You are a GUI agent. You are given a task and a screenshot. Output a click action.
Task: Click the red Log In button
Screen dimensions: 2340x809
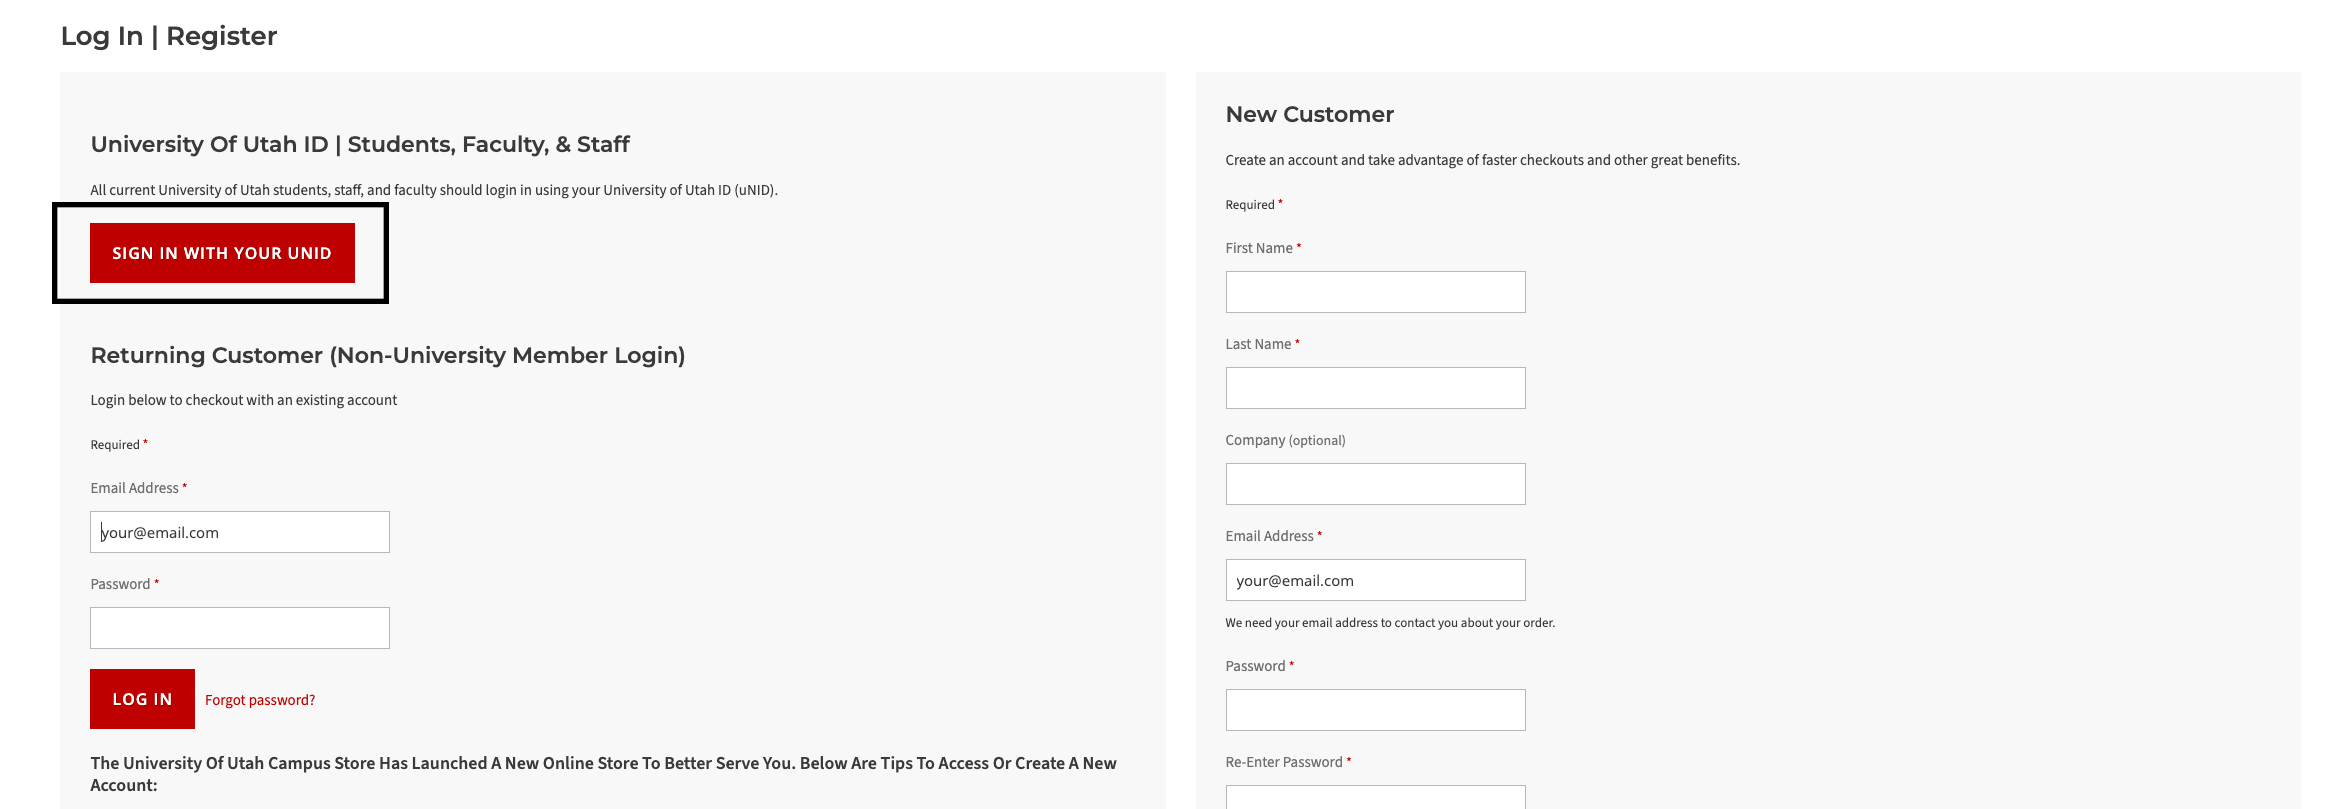pyautogui.click(x=142, y=699)
